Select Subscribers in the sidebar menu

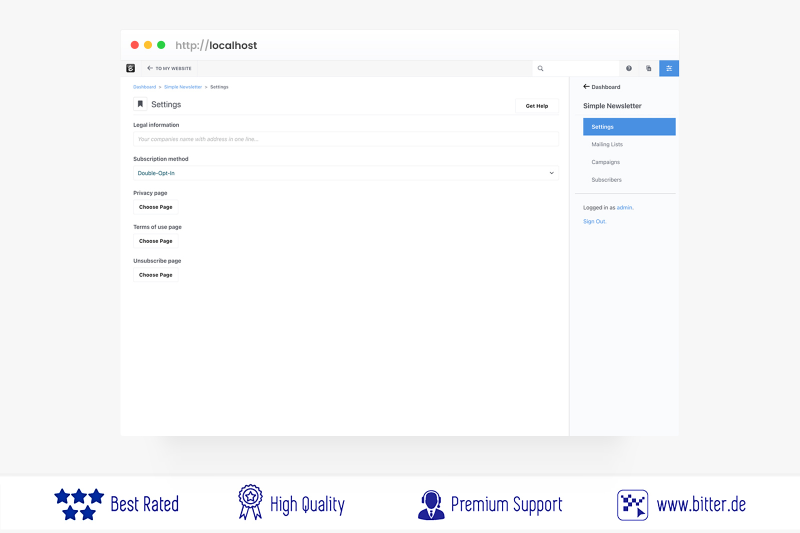tap(606, 180)
